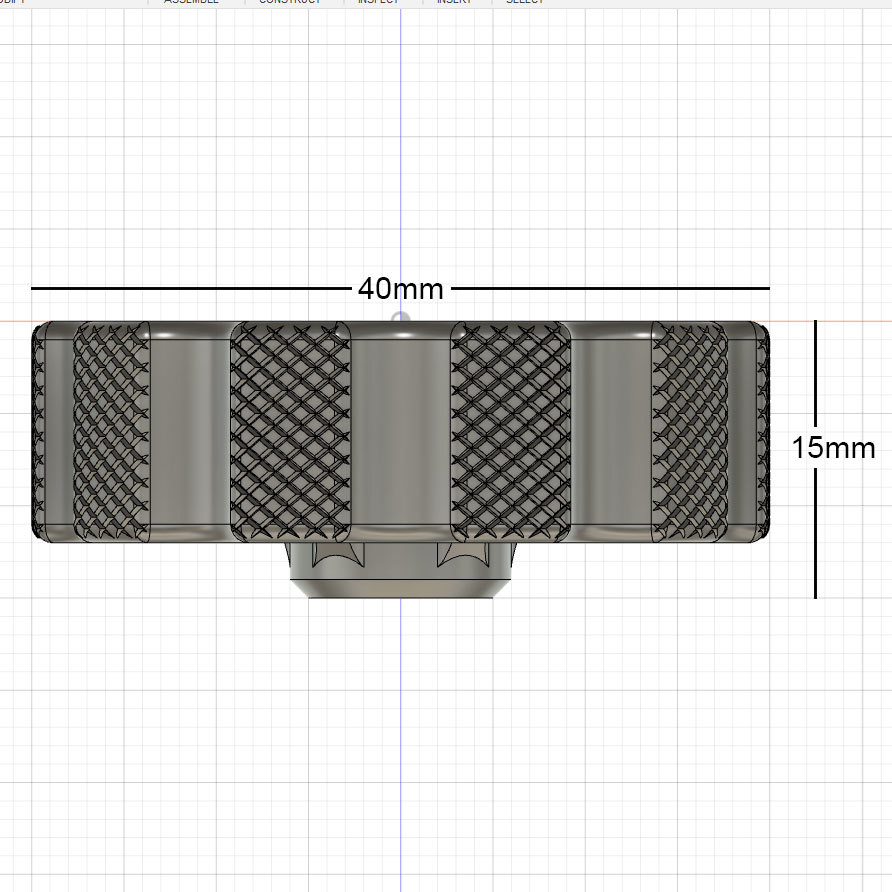Screen dimensions: 892x892
Task: Select the 15mm dimension label
Action: (x=835, y=449)
